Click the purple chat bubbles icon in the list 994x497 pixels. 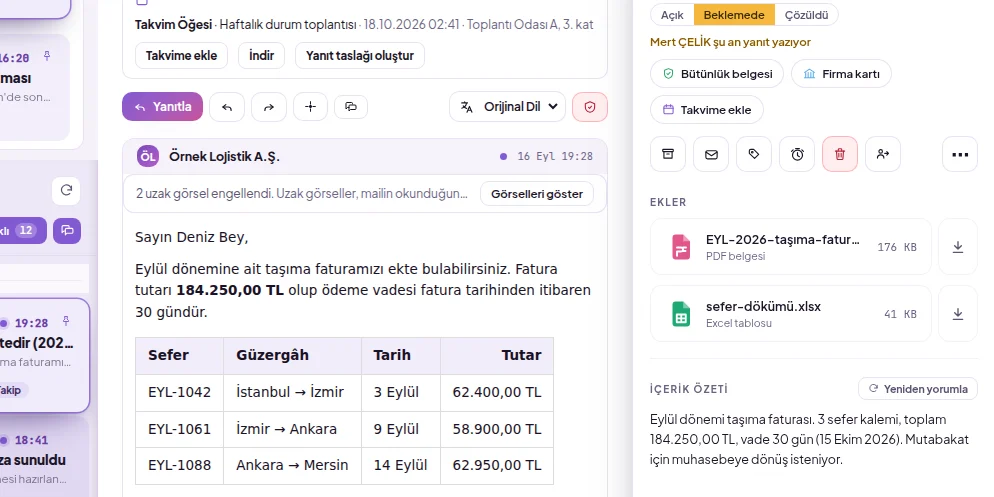(67, 230)
